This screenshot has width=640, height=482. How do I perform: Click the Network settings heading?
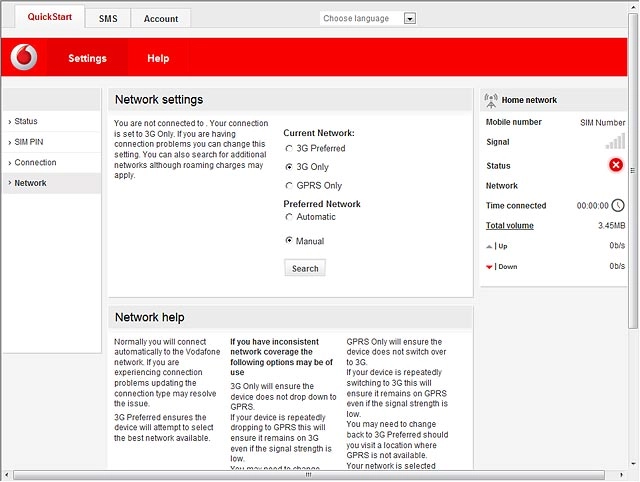(x=159, y=100)
